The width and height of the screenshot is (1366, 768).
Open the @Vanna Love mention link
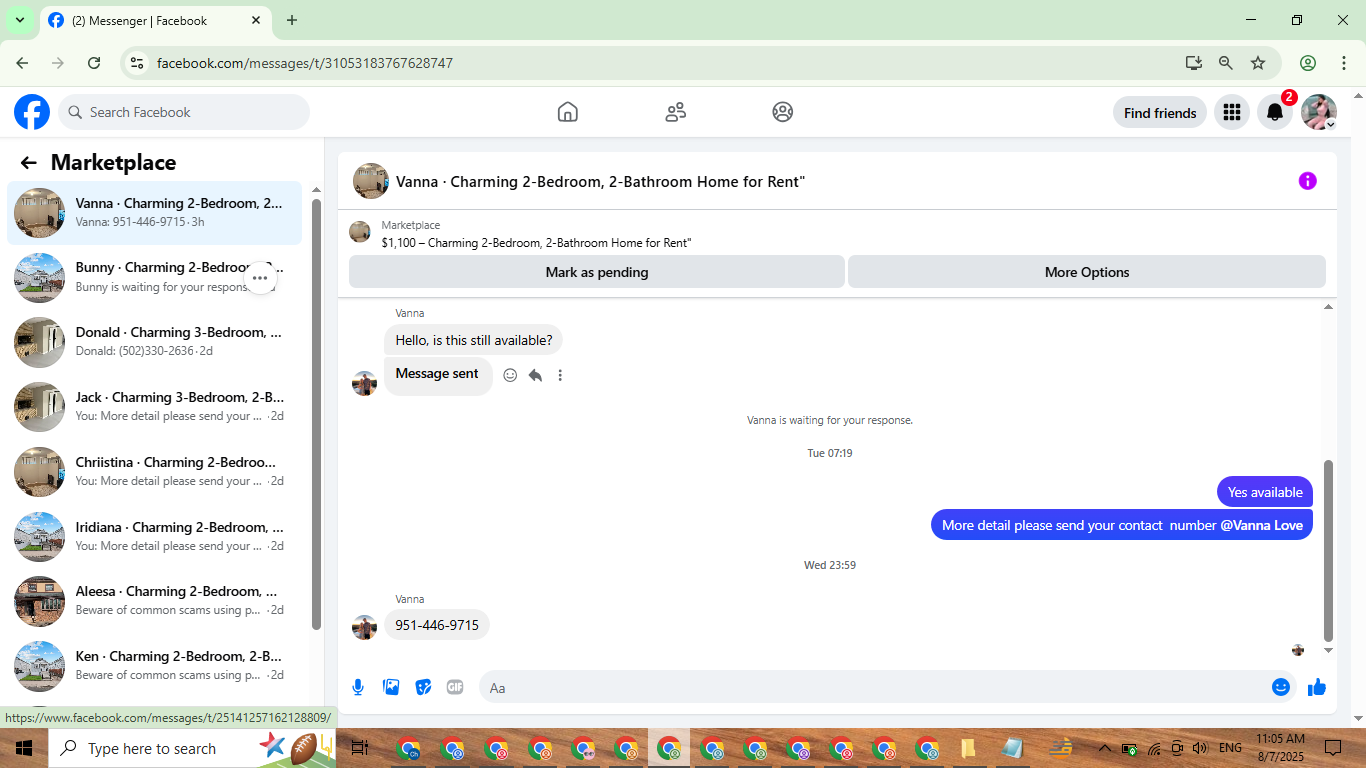(1262, 525)
